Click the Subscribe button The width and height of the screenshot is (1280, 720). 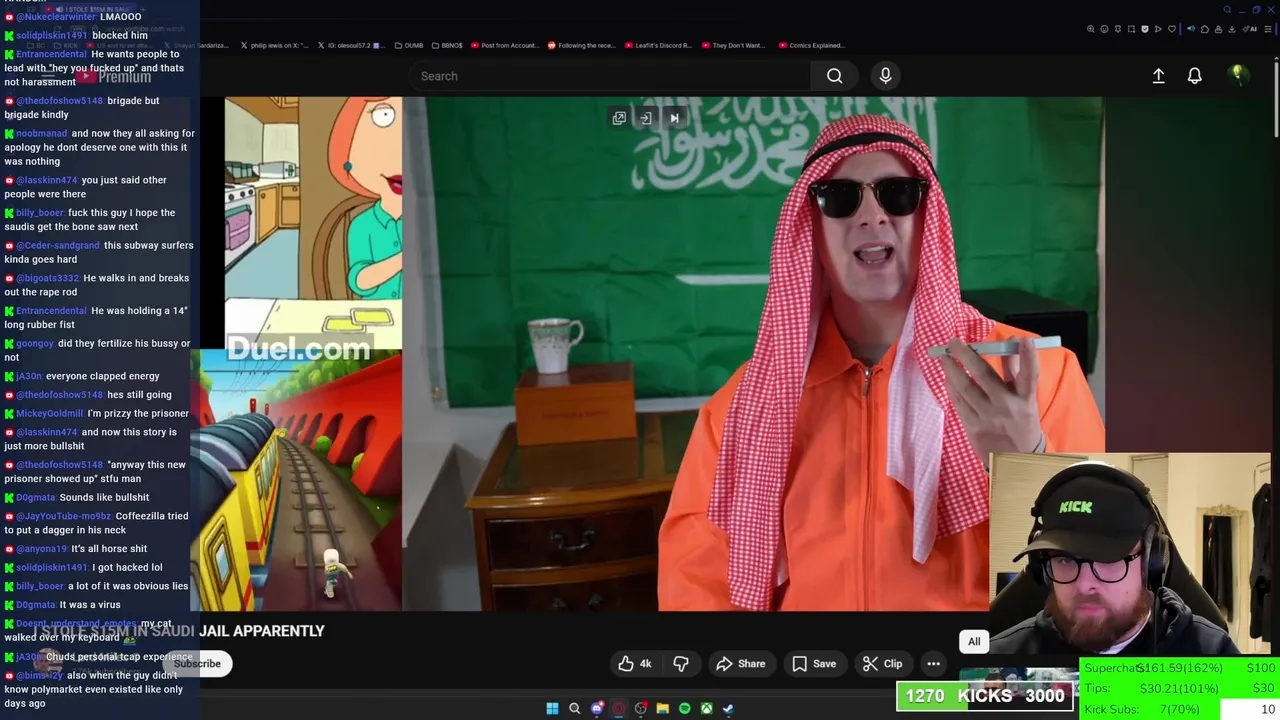[x=197, y=664]
